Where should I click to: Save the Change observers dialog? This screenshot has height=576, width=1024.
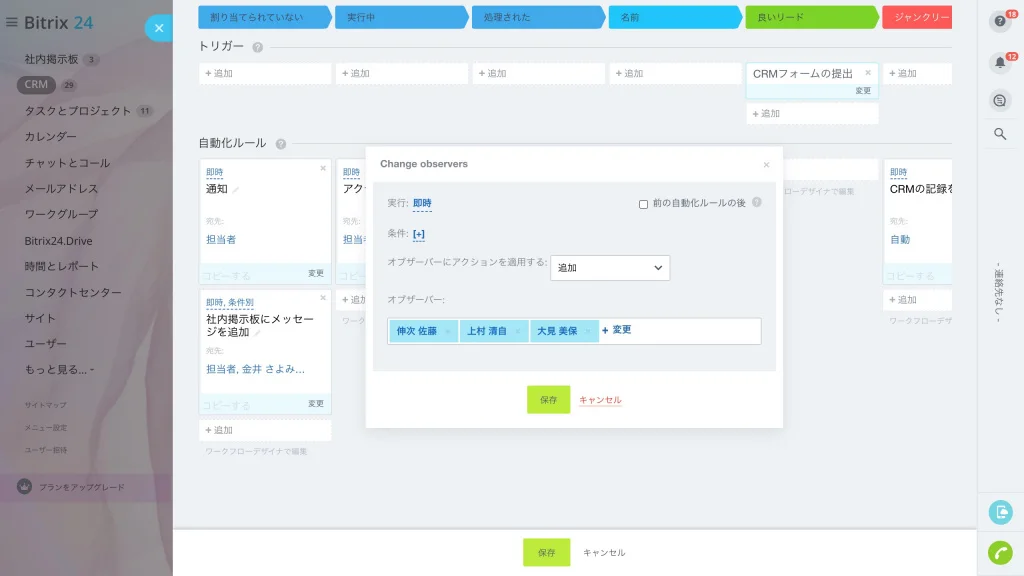tap(549, 400)
